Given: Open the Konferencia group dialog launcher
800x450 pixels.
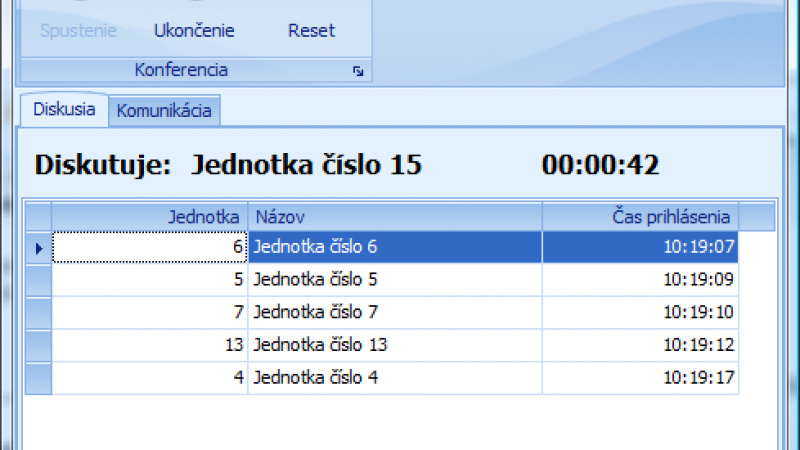Looking at the screenshot, I should [x=357, y=71].
